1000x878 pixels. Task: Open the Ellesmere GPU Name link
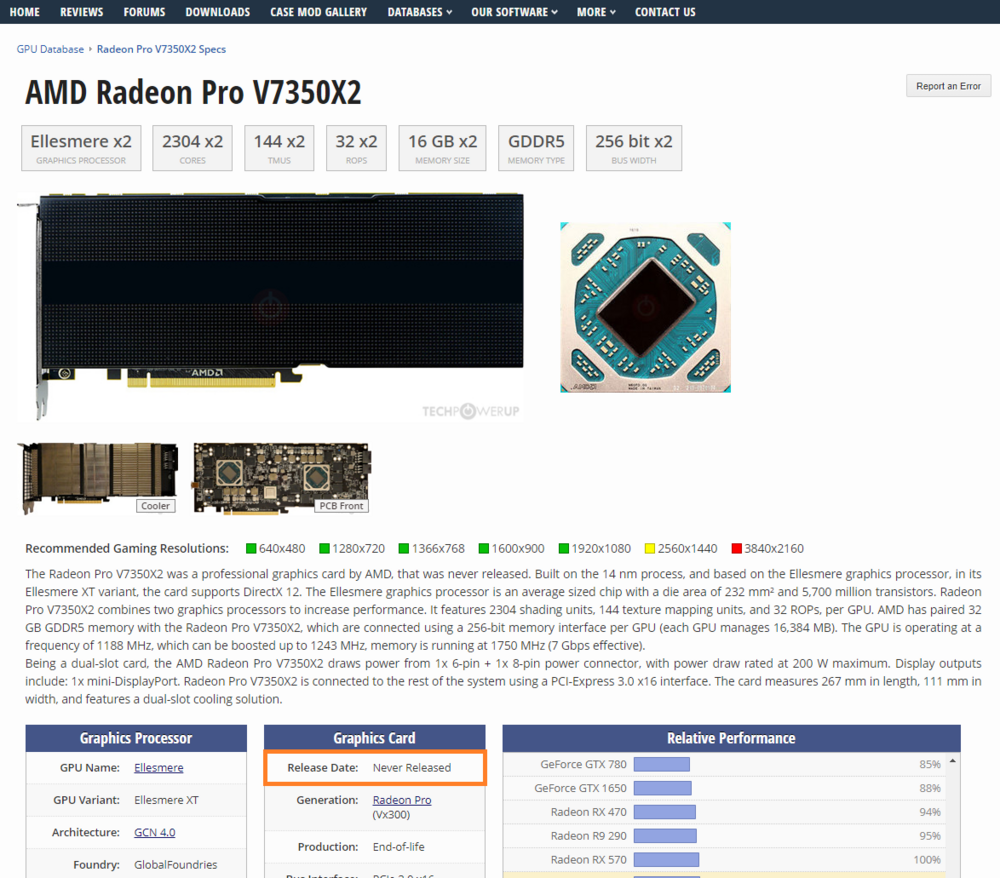(x=158, y=768)
